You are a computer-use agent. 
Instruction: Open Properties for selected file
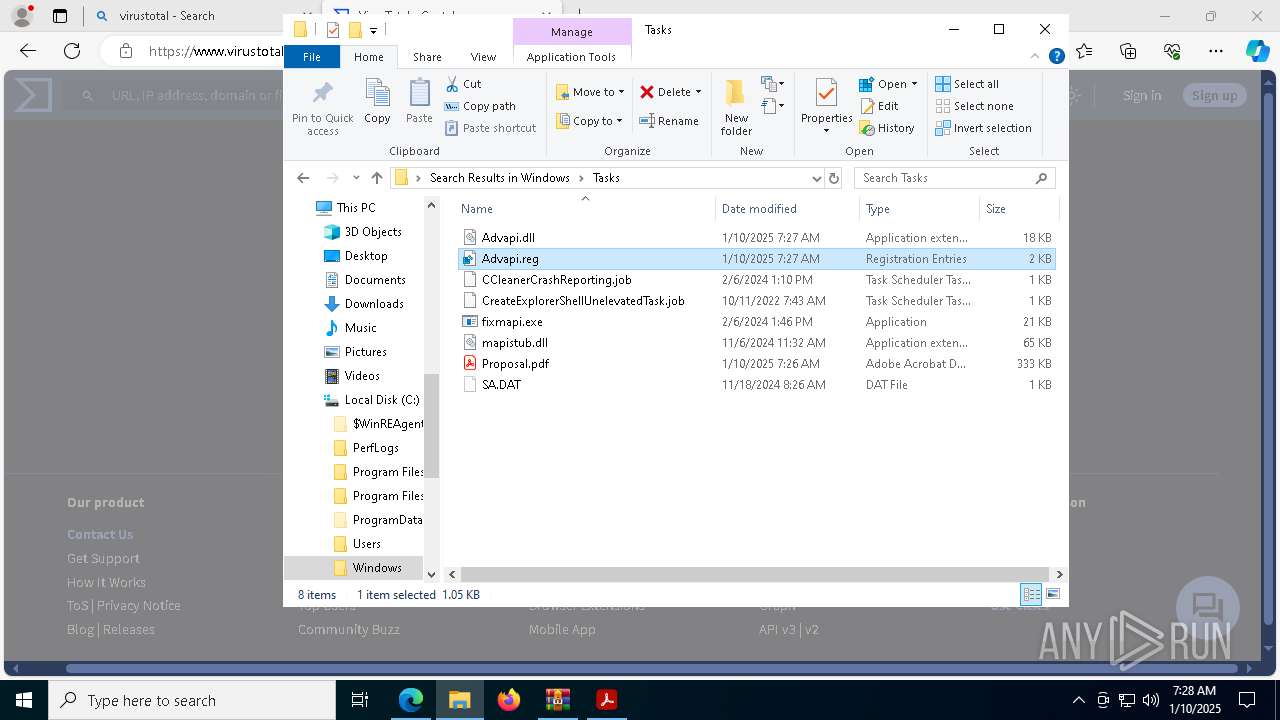click(x=826, y=105)
